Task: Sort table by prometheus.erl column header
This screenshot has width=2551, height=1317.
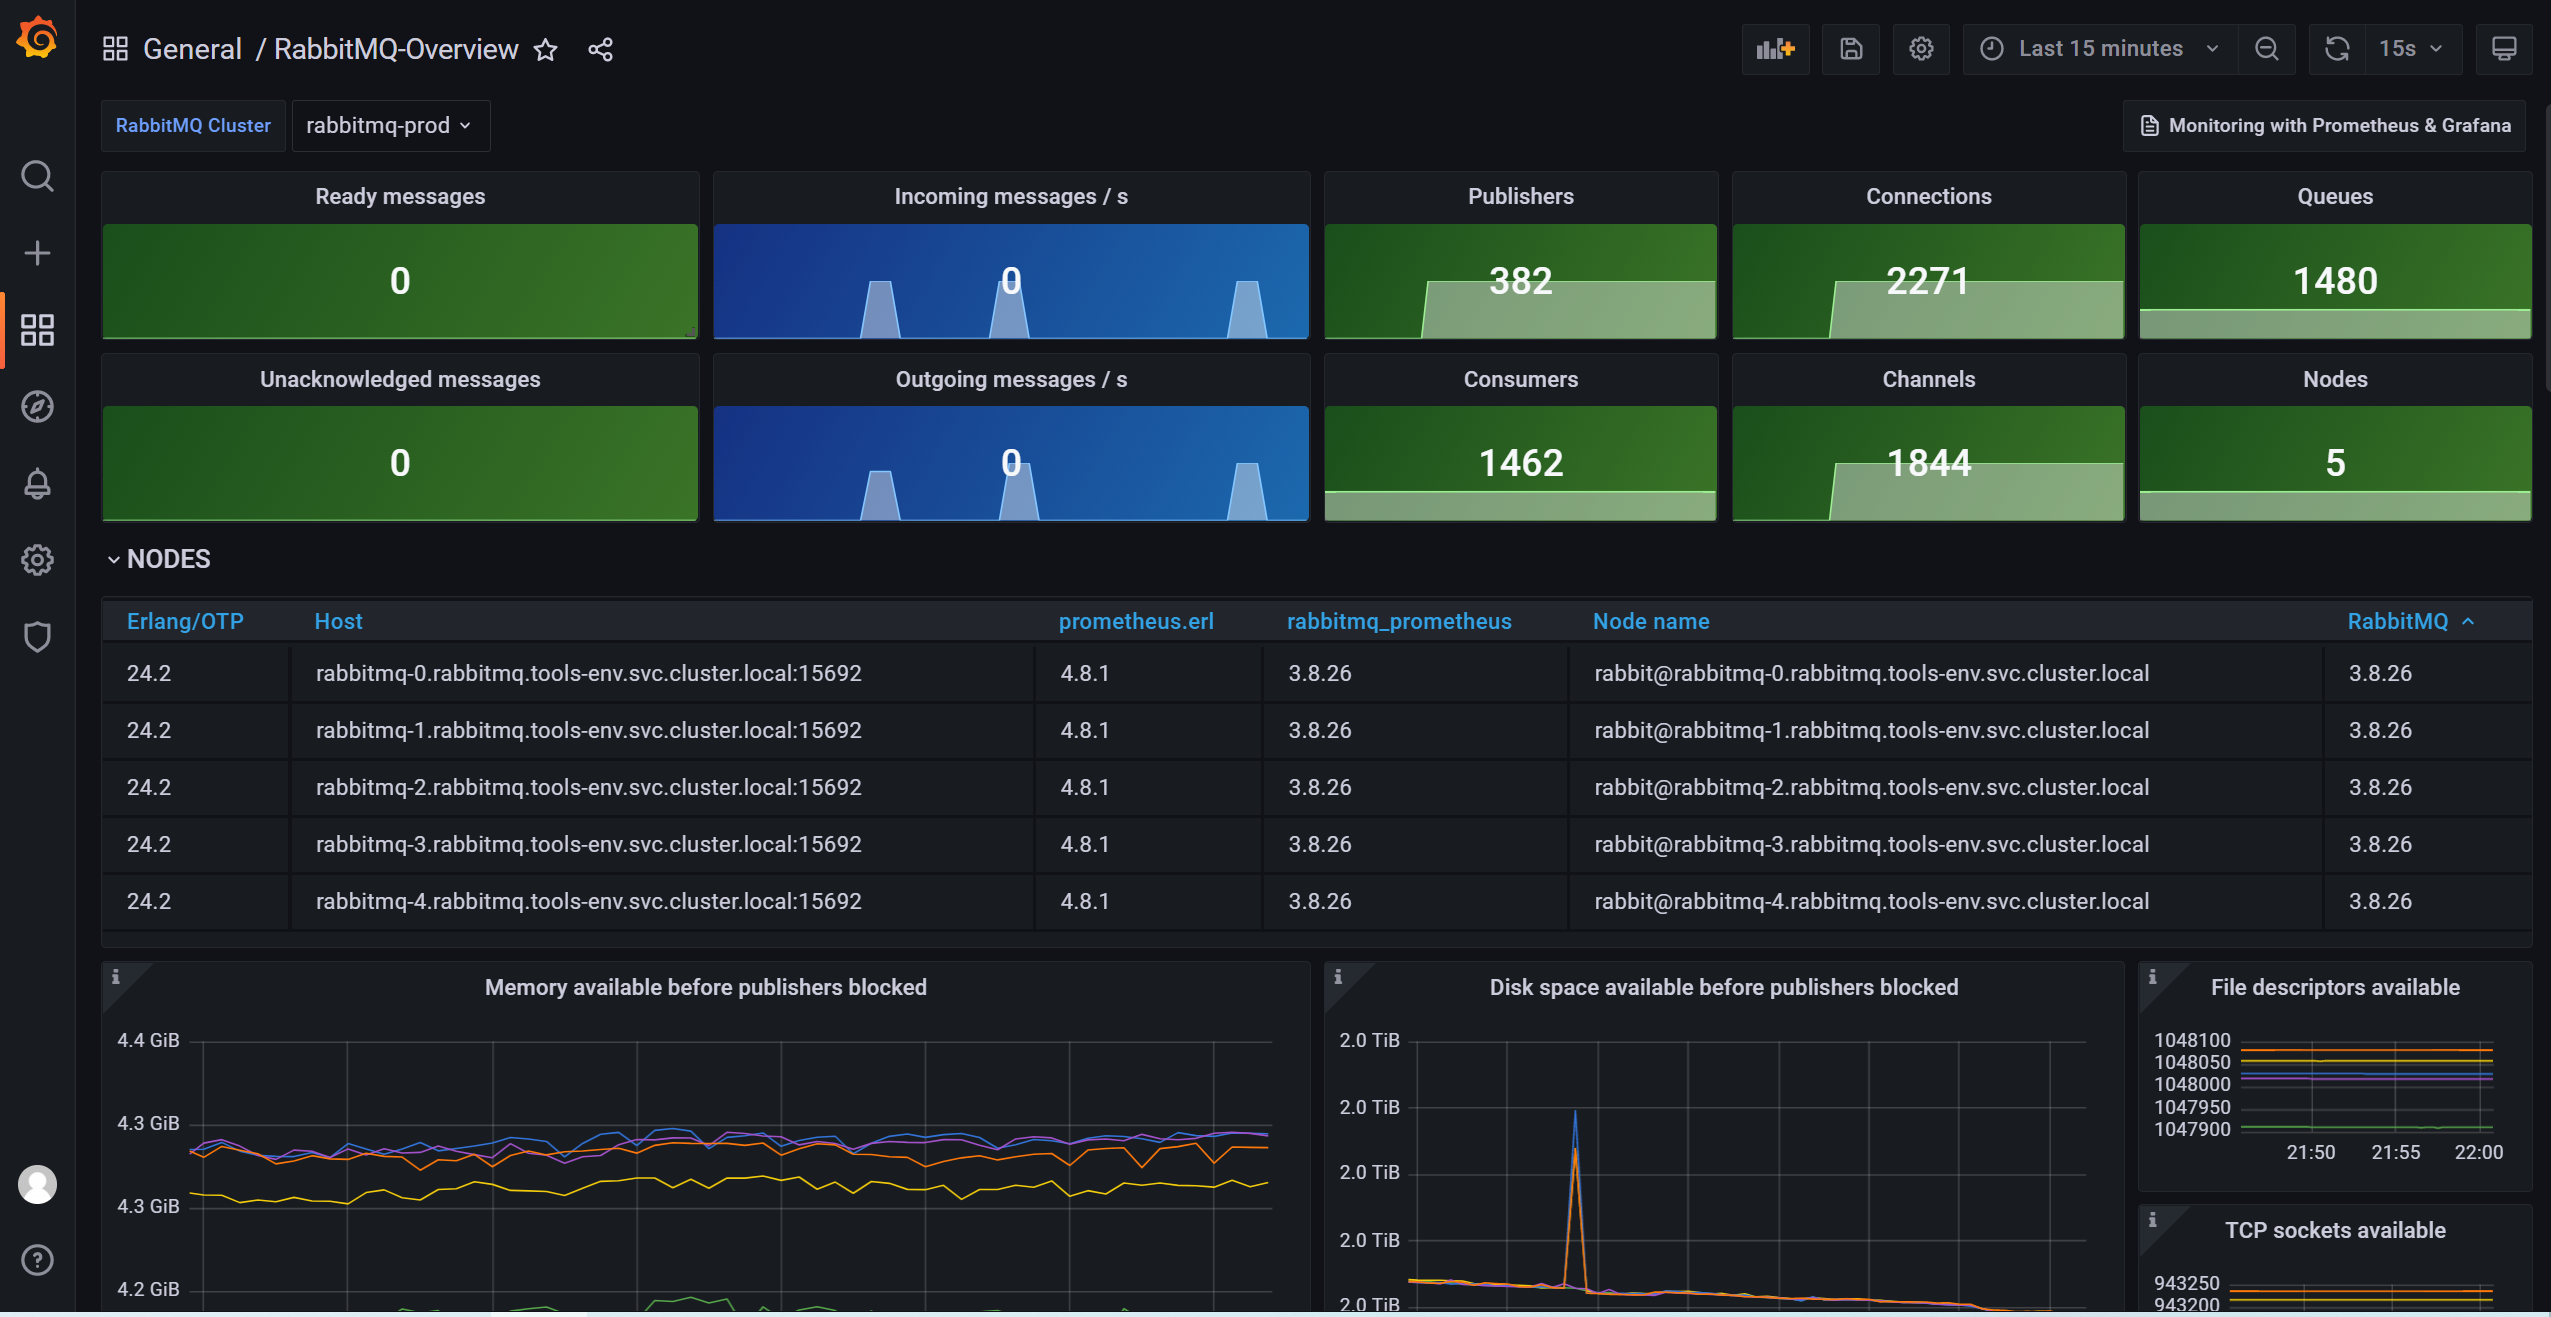Action: pyautogui.click(x=1136, y=621)
